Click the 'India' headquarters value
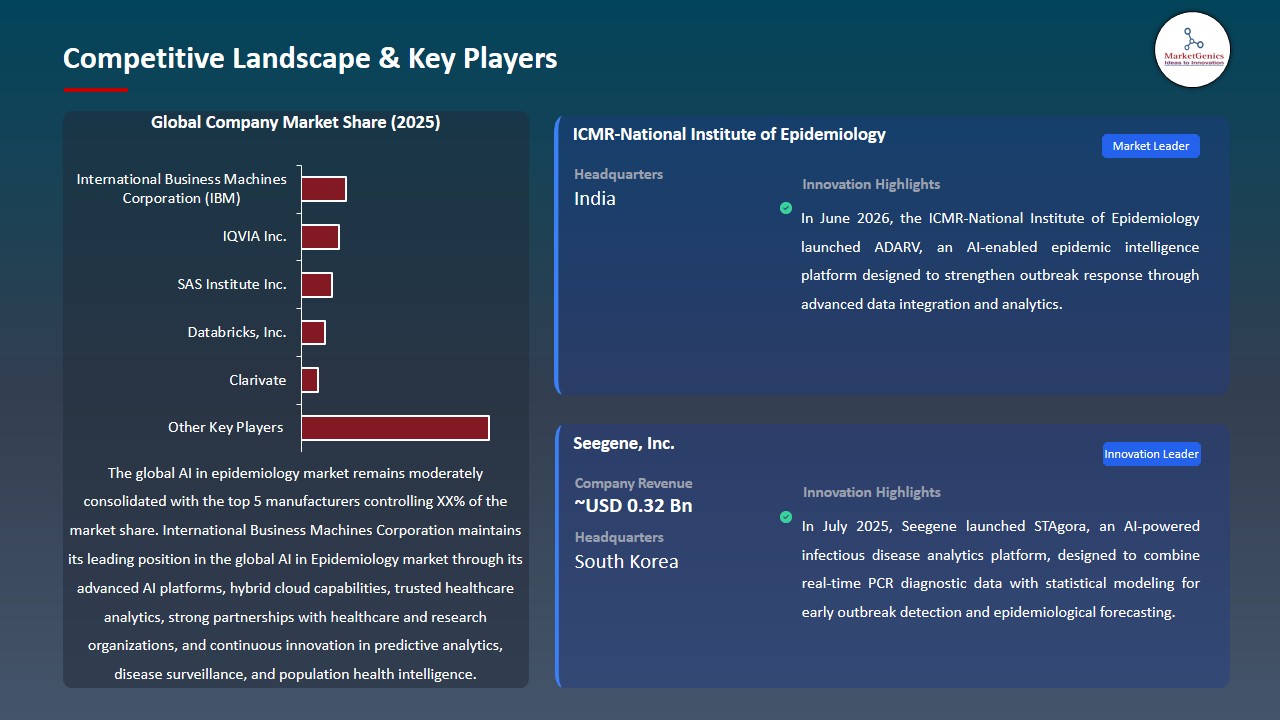 pos(595,199)
